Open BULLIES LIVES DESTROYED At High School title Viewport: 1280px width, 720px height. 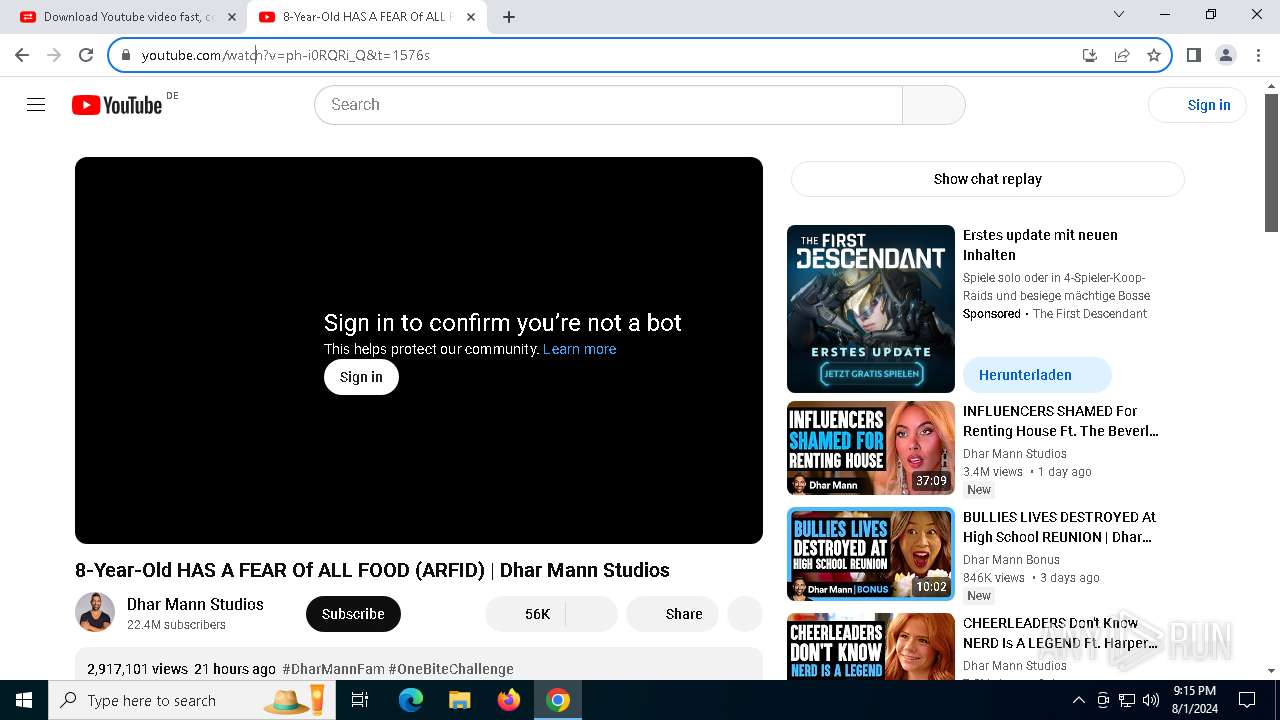pos(1059,527)
